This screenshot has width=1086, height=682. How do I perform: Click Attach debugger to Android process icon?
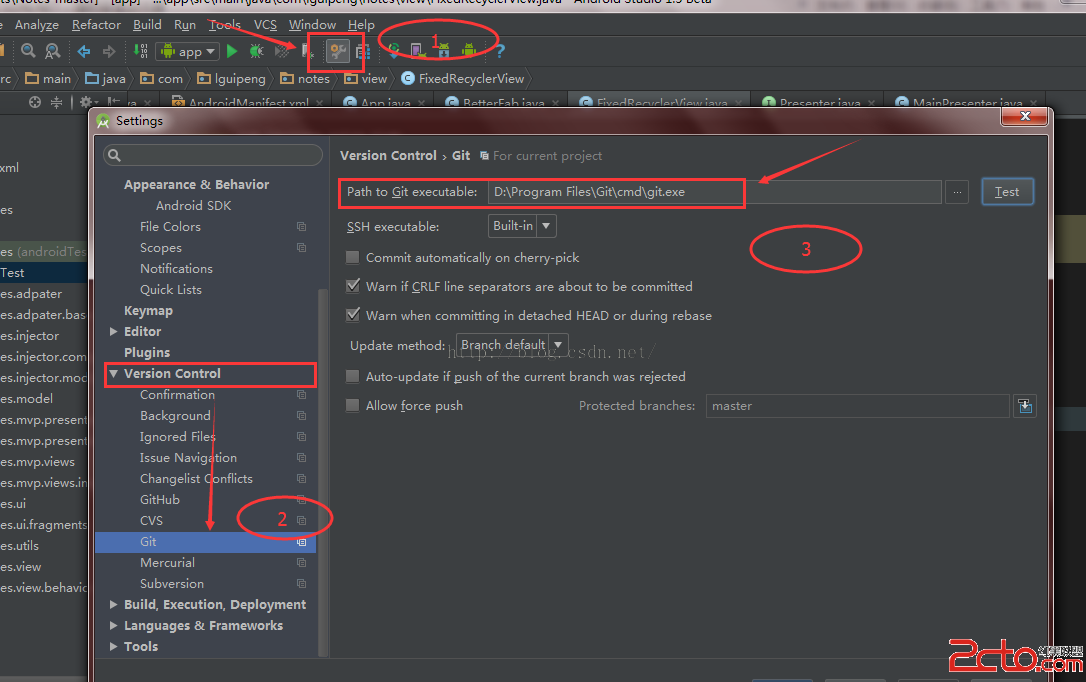pos(307,51)
